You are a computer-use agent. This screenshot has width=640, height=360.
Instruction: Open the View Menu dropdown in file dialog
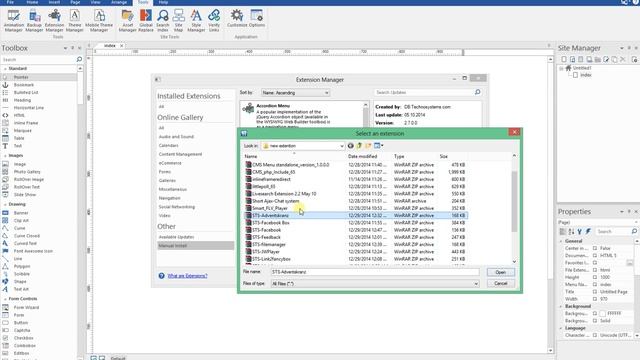click(379, 146)
